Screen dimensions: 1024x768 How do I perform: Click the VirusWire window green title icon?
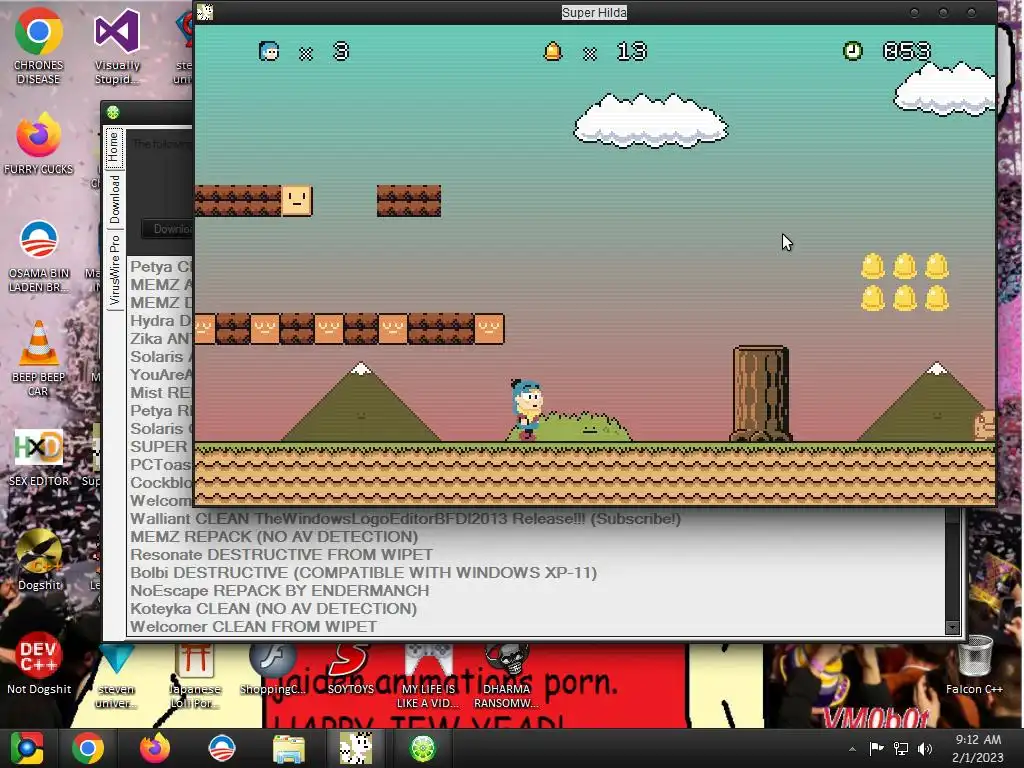pos(113,112)
